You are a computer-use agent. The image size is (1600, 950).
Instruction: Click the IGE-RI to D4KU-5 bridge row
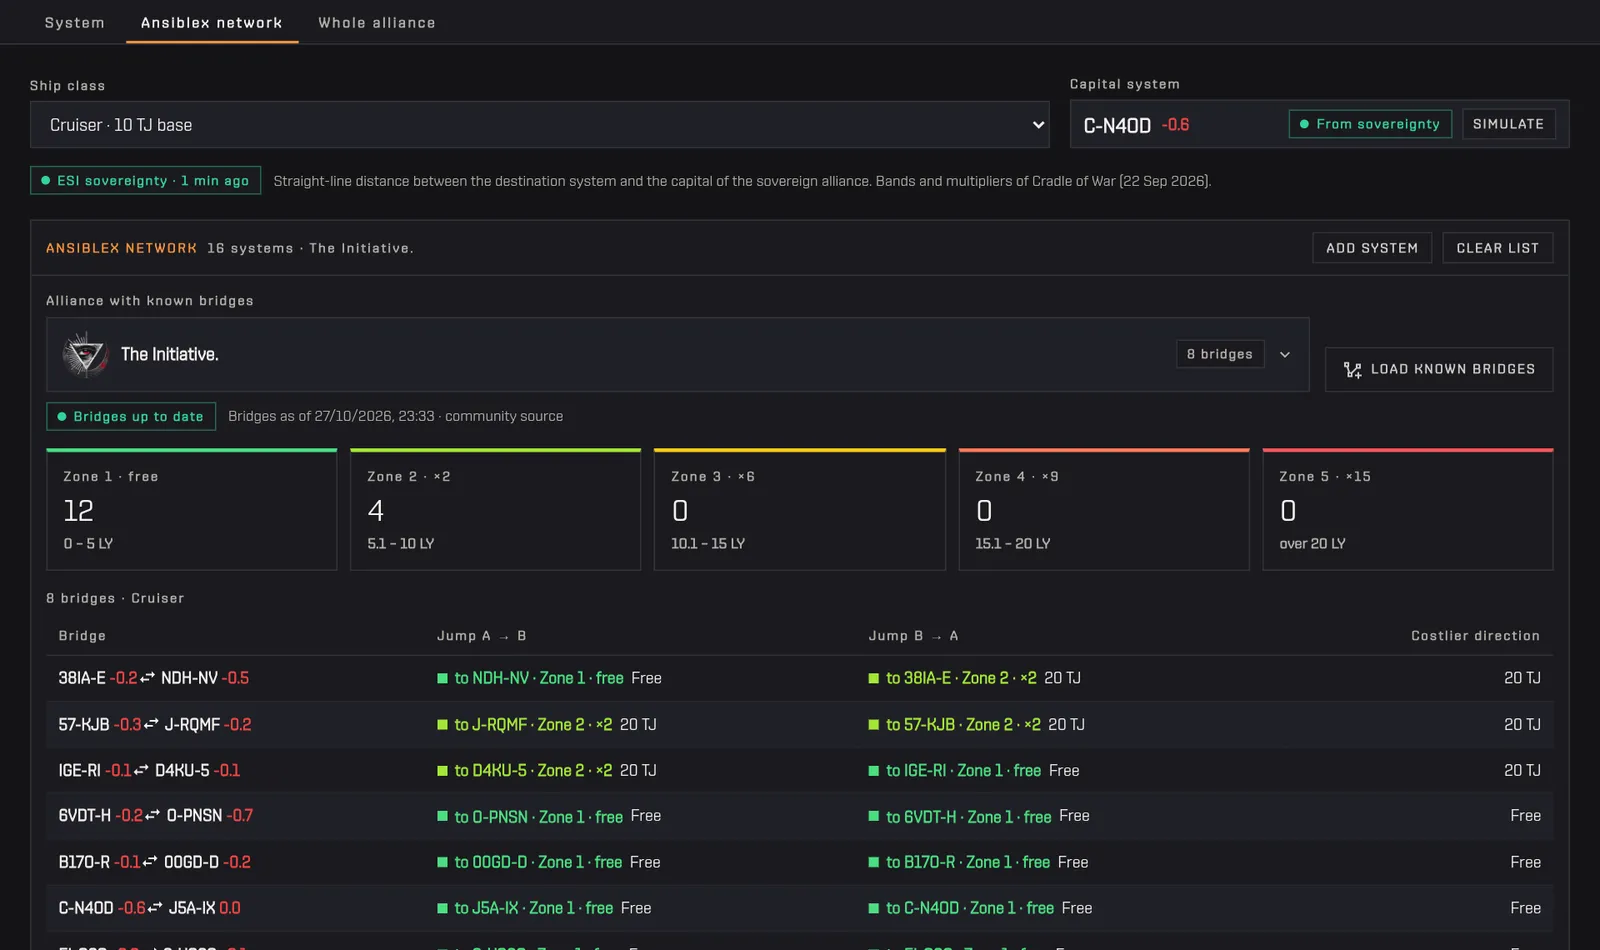pyautogui.click(x=800, y=770)
